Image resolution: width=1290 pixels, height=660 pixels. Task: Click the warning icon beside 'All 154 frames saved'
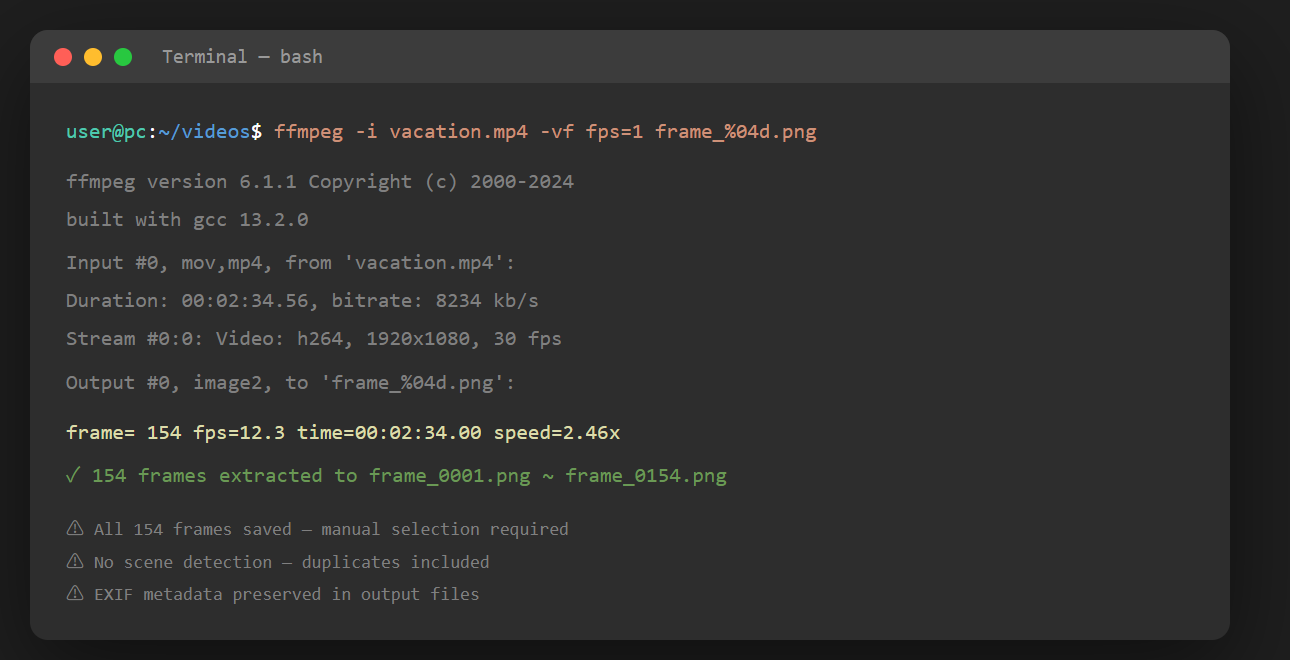pos(75,529)
